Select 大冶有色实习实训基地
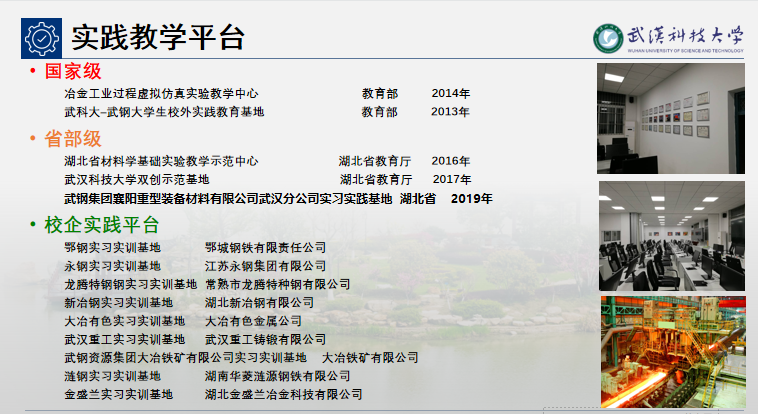 point(125,321)
